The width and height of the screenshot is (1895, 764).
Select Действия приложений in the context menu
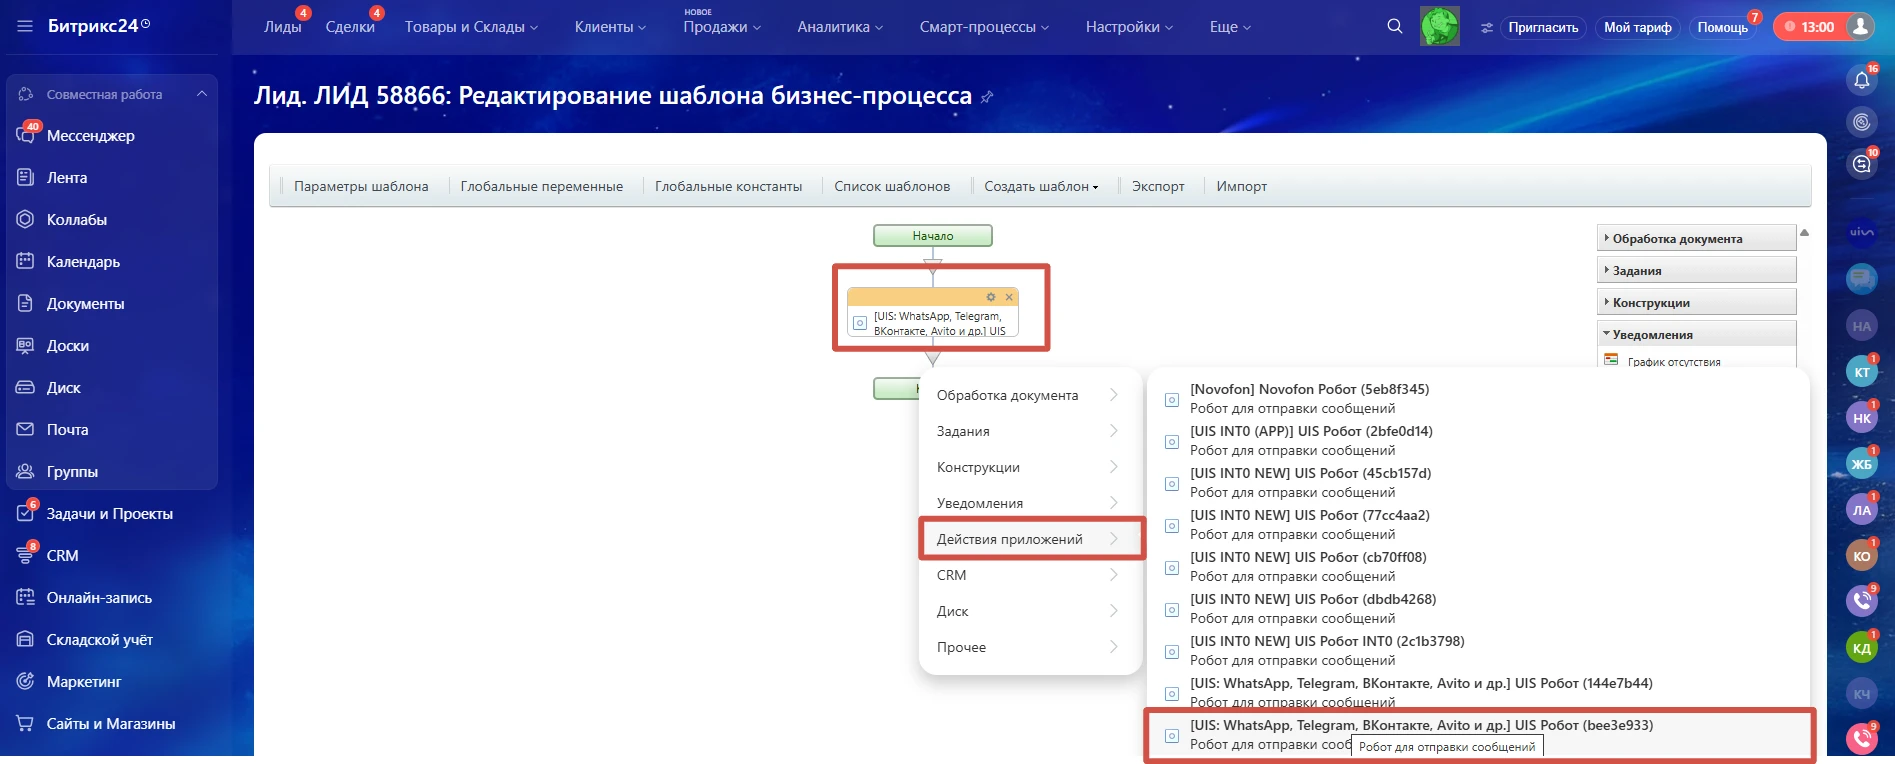(1010, 539)
